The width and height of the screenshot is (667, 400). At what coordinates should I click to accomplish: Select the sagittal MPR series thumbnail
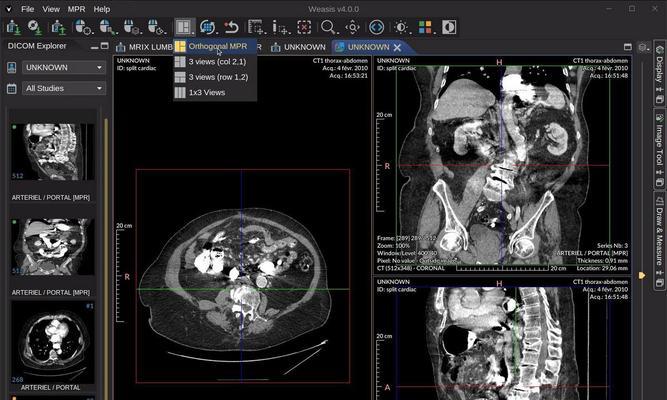[x=52, y=151]
